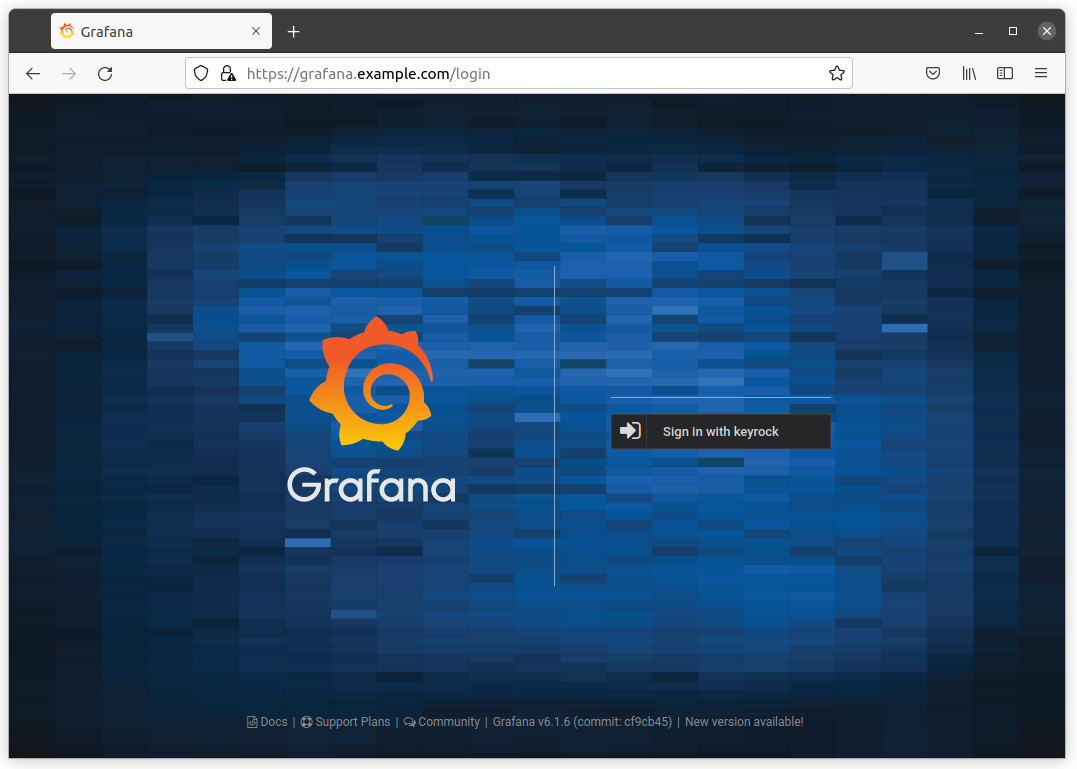The height and width of the screenshot is (769, 1077).
Task: Open Firefox hamburger menu
Action: [1041, 73]
